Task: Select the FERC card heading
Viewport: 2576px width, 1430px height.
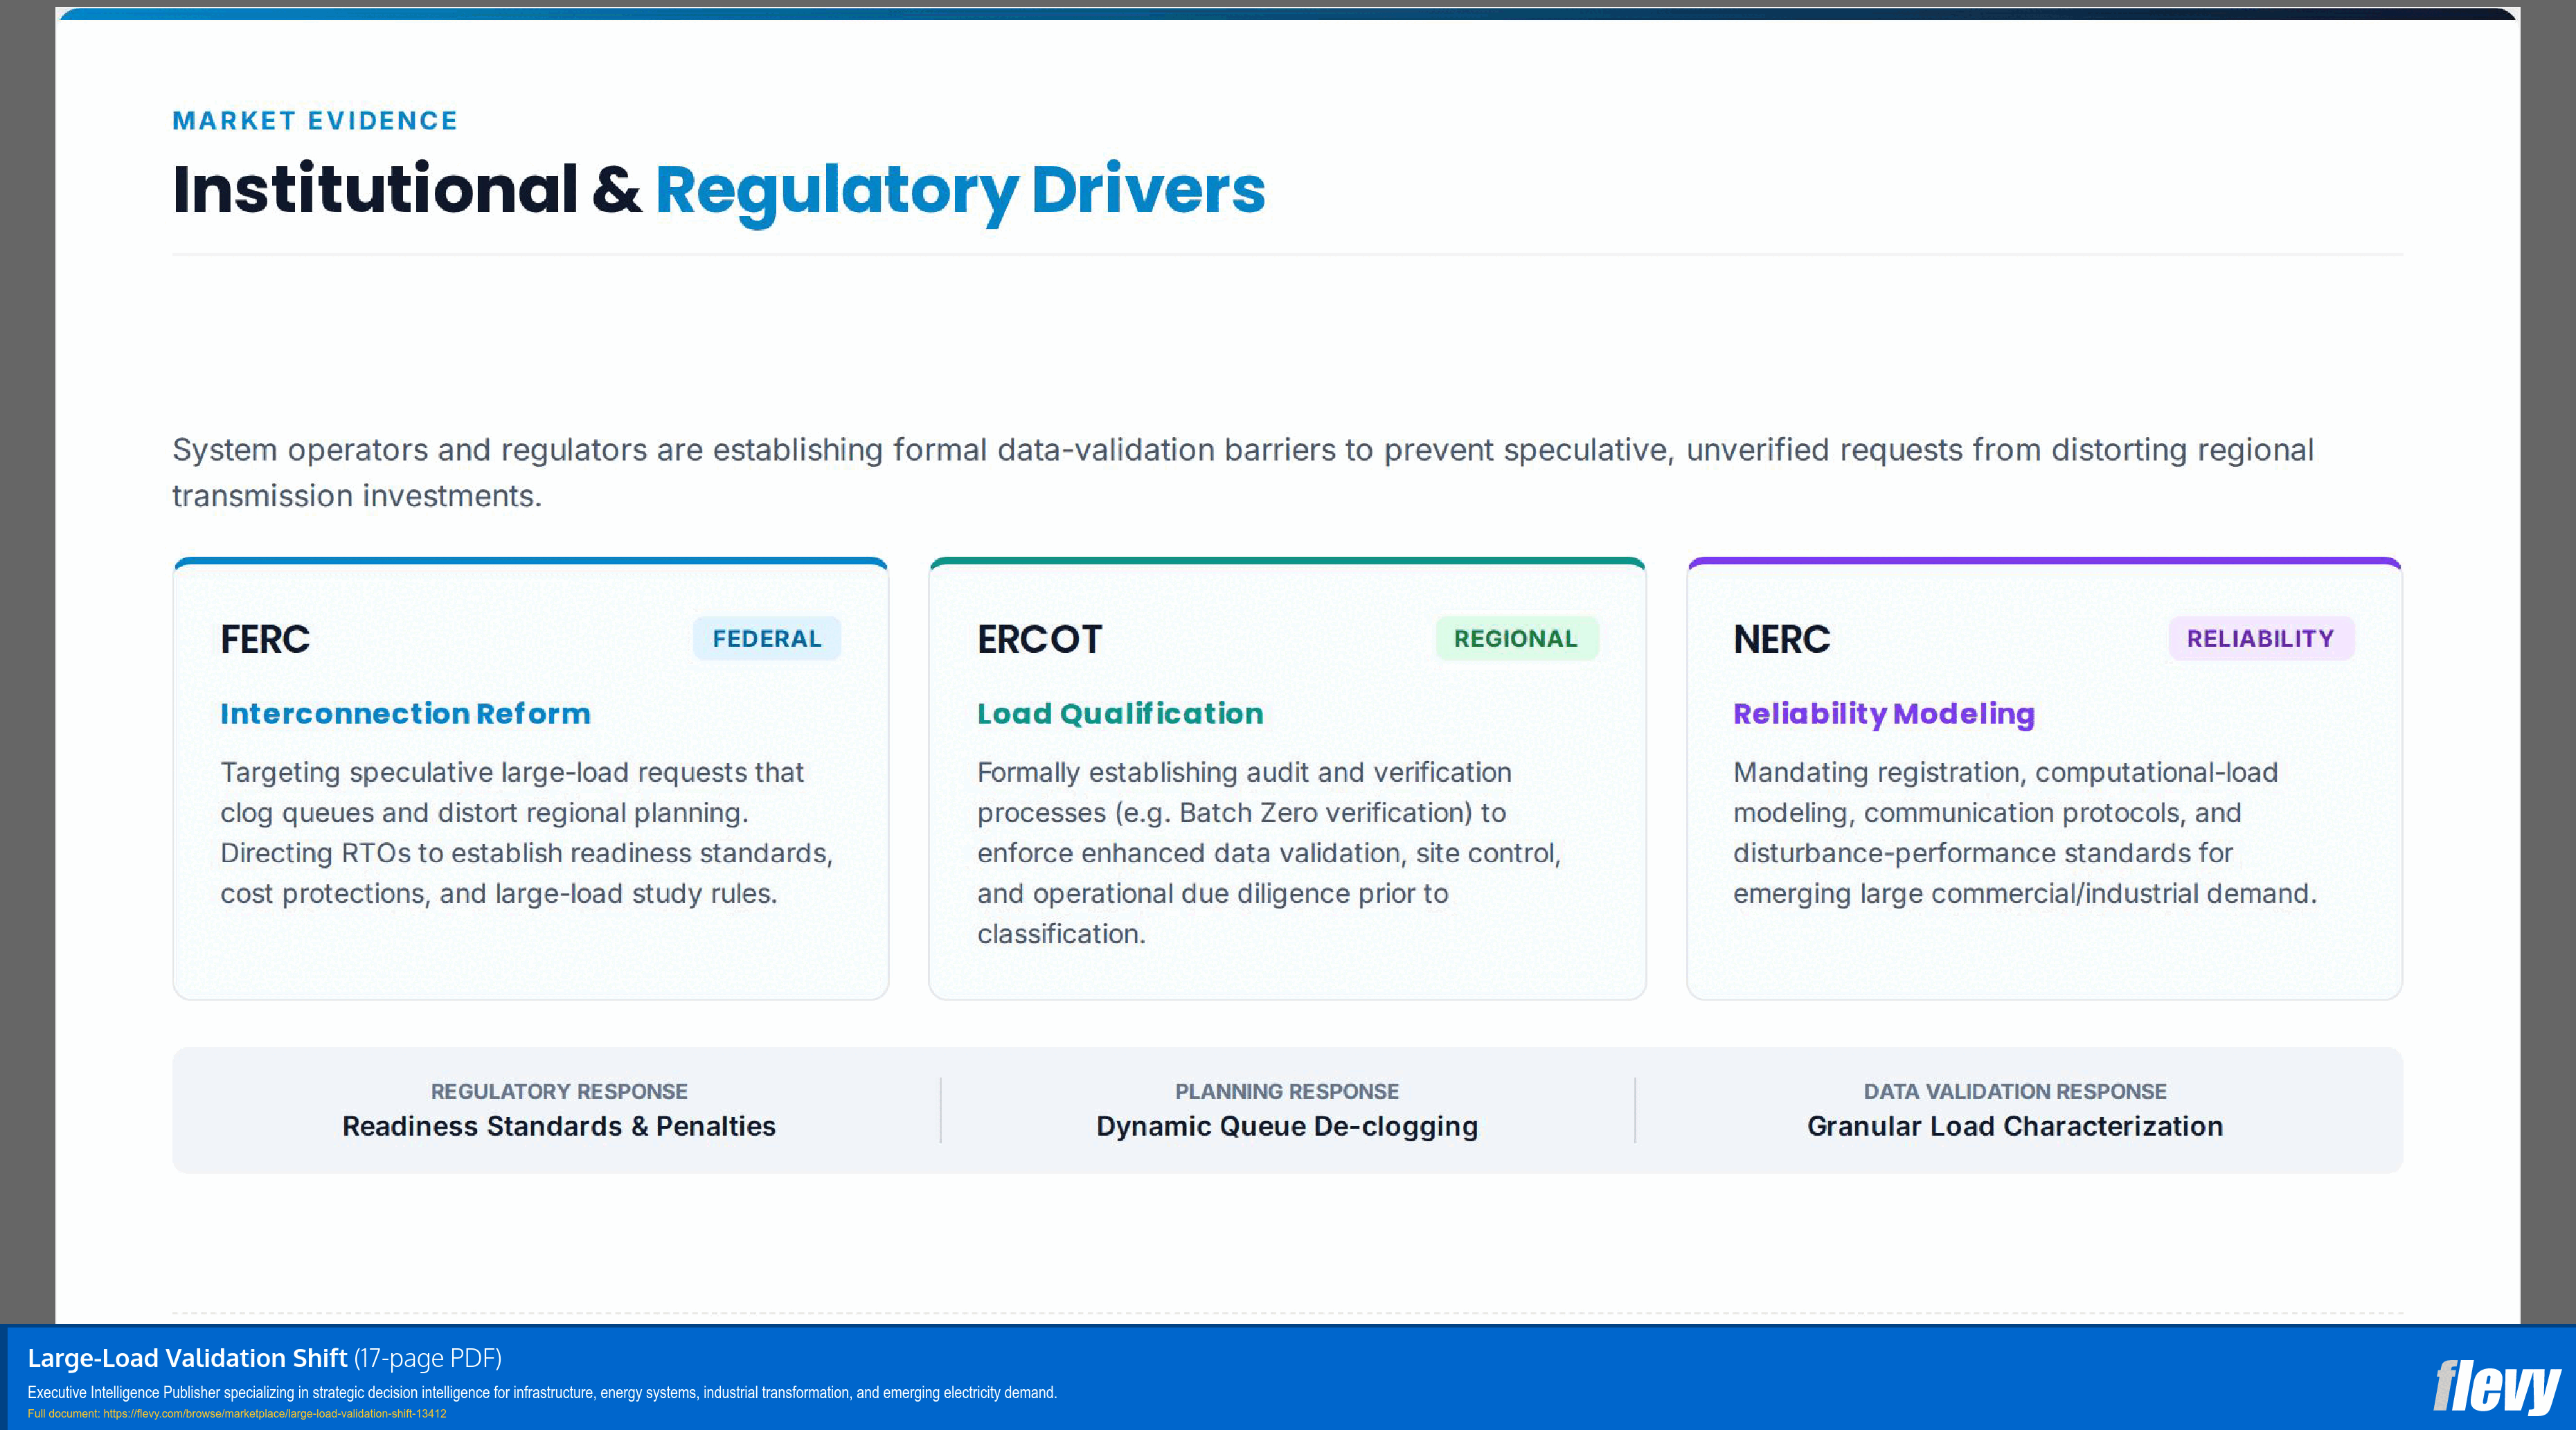Action: pos(265,639)
